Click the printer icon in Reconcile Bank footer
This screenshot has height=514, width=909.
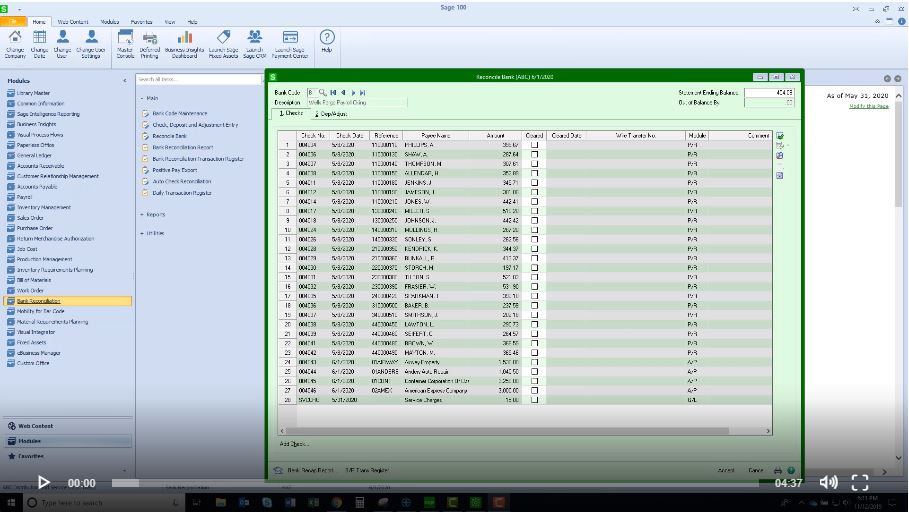point(778,471)
